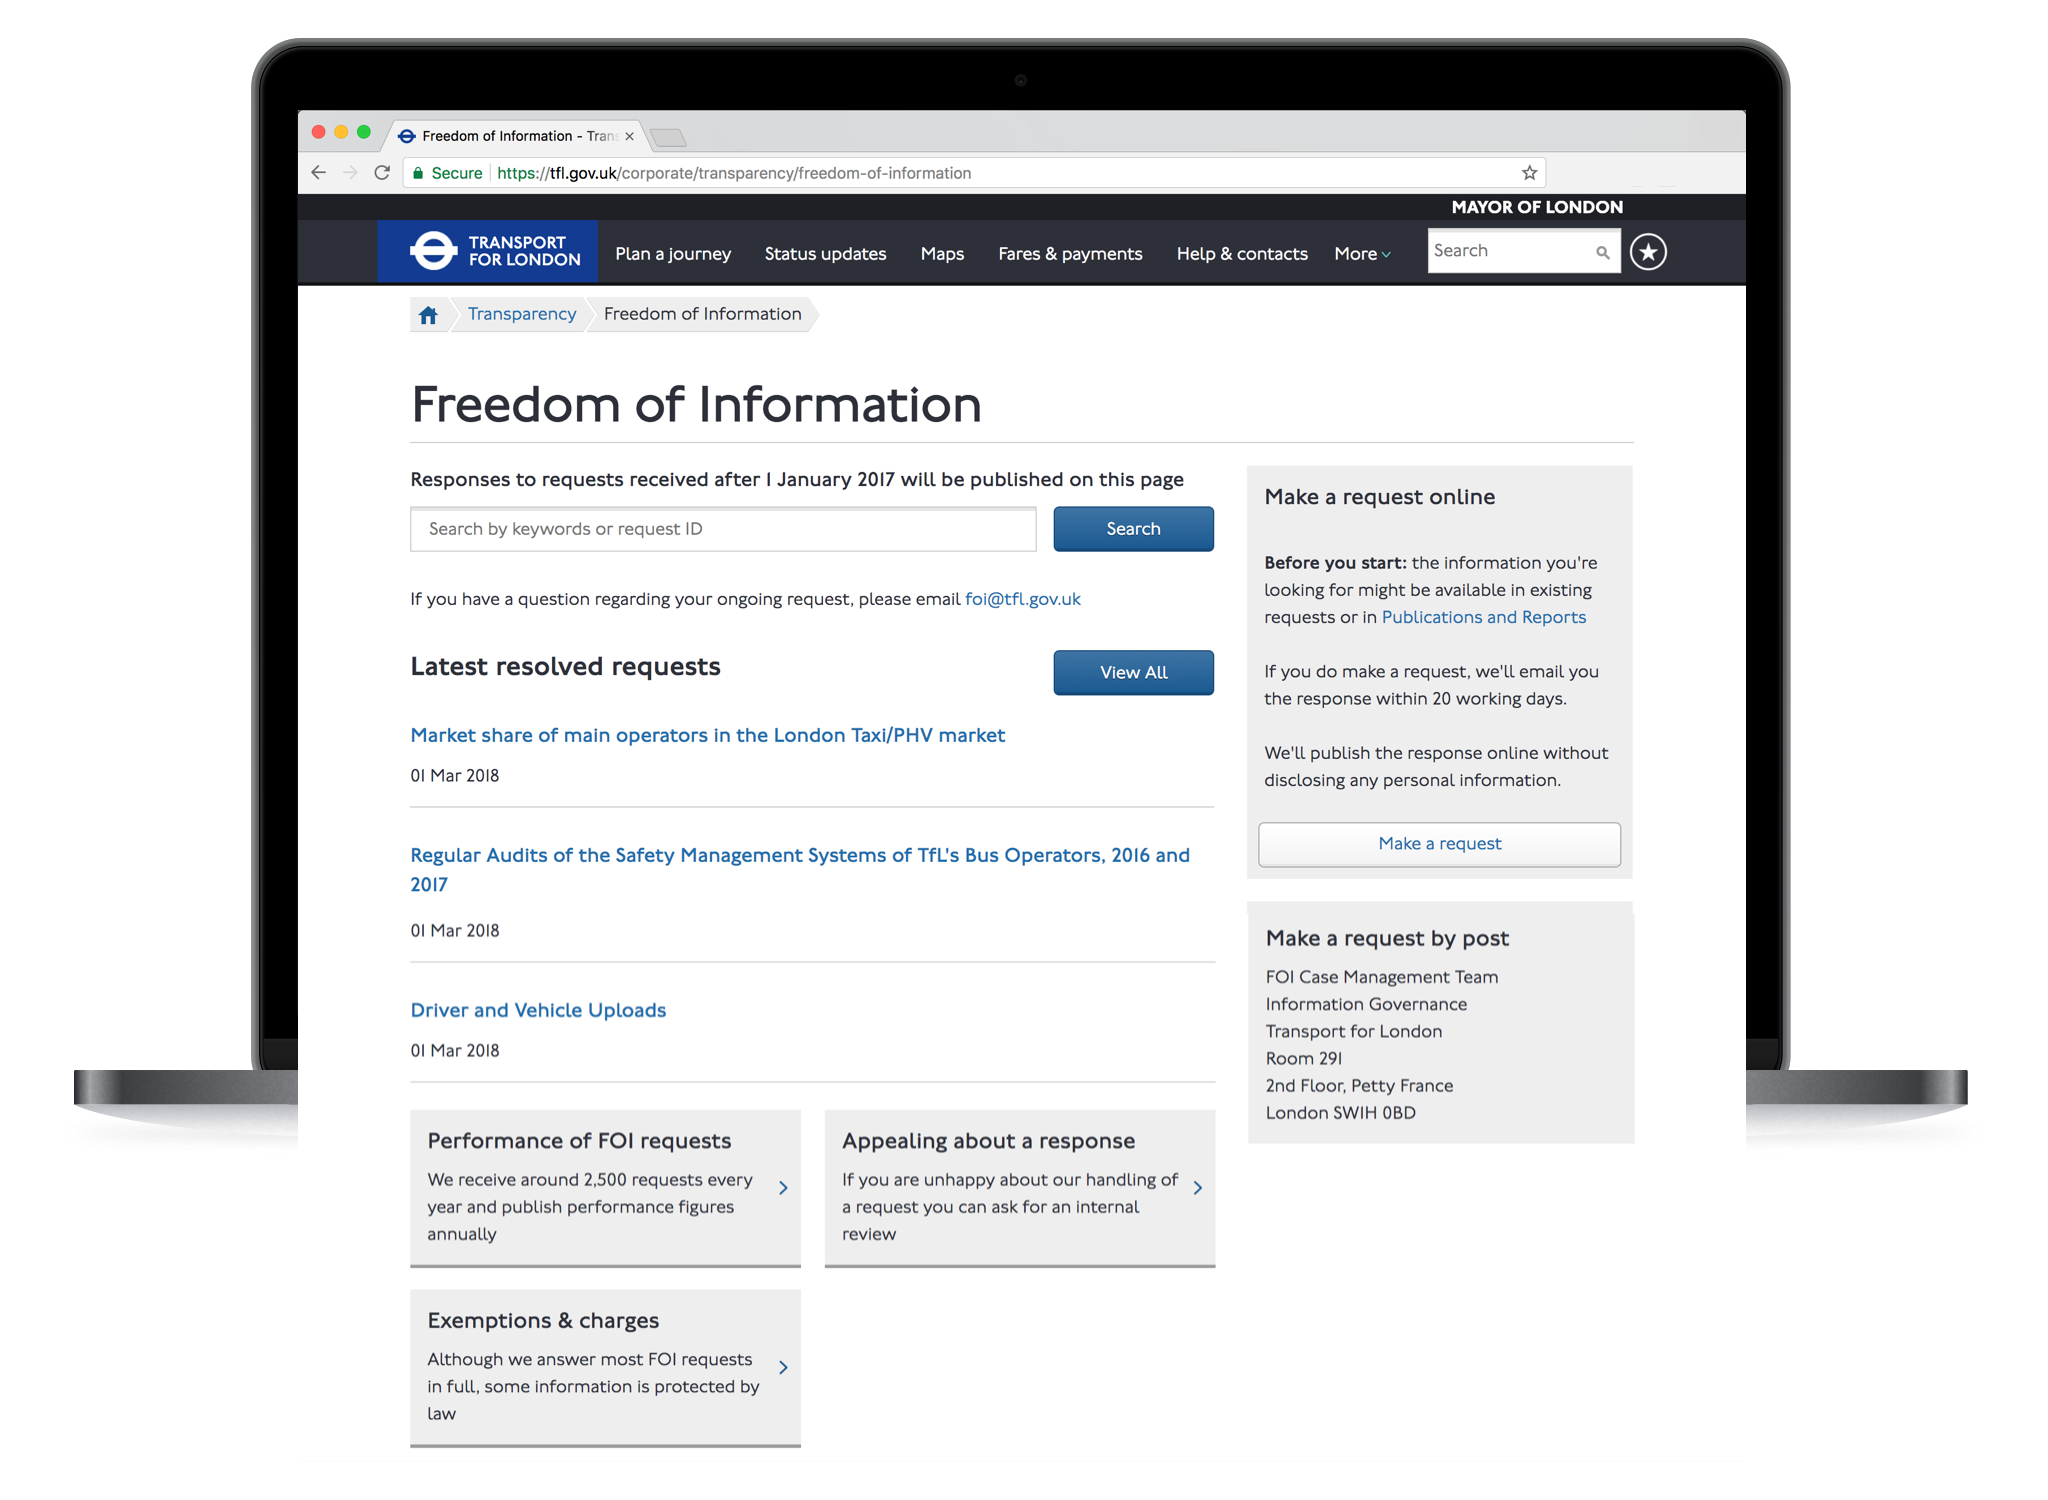Viewport: 2048px width, 1500px height.
Task: Click the green Secure padlock icon
Action: (419, 173)
